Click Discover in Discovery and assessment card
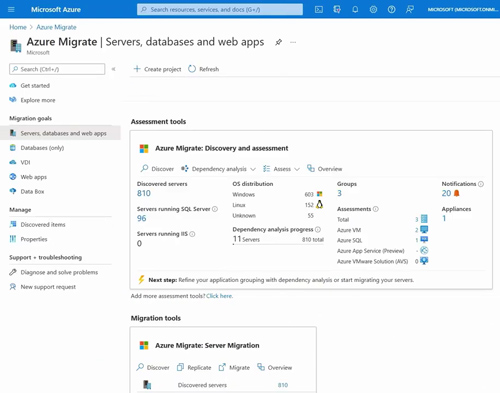500x393 pixels. (x=157, y=169)
